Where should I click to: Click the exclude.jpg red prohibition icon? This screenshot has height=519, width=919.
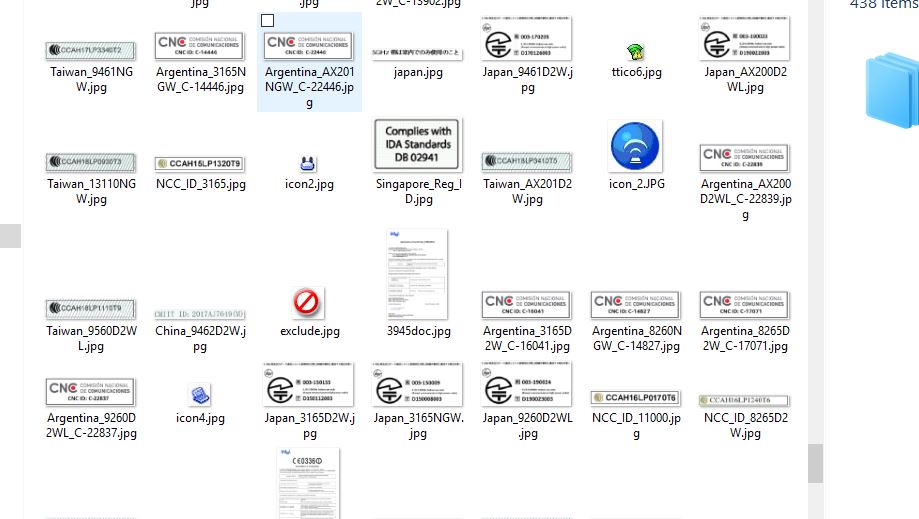pyautogui.click(x=307, y=302)
